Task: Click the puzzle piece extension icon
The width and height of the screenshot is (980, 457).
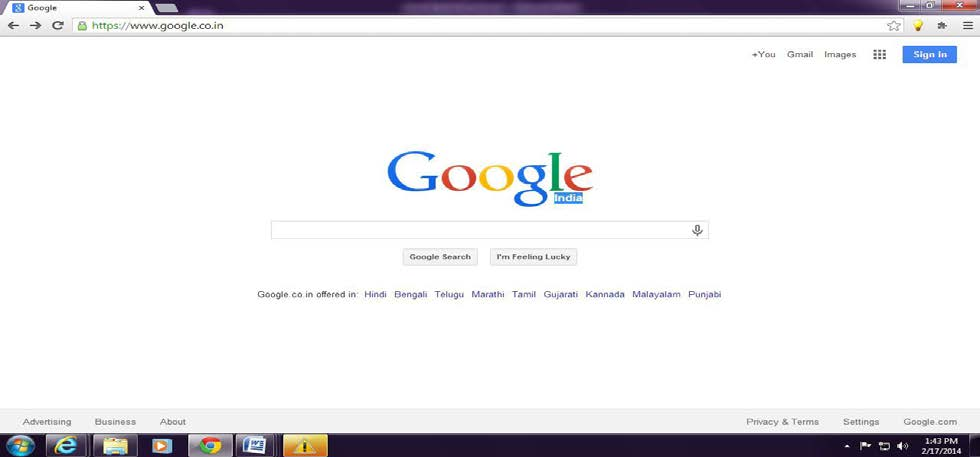Action: pos(942,26)
